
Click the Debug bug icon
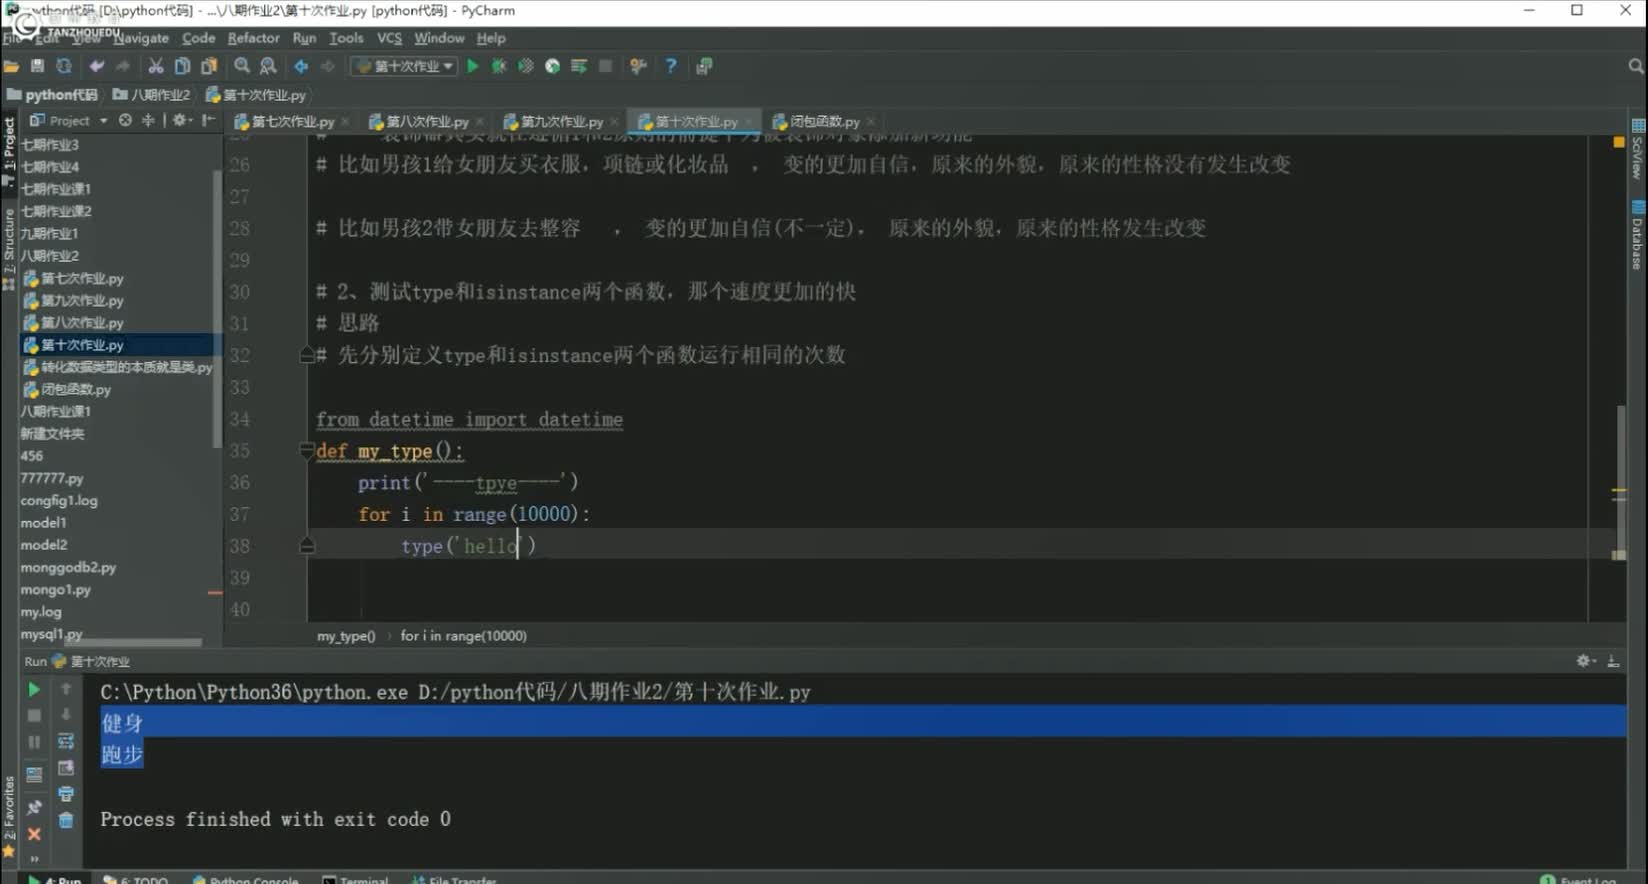pos(499,66)
